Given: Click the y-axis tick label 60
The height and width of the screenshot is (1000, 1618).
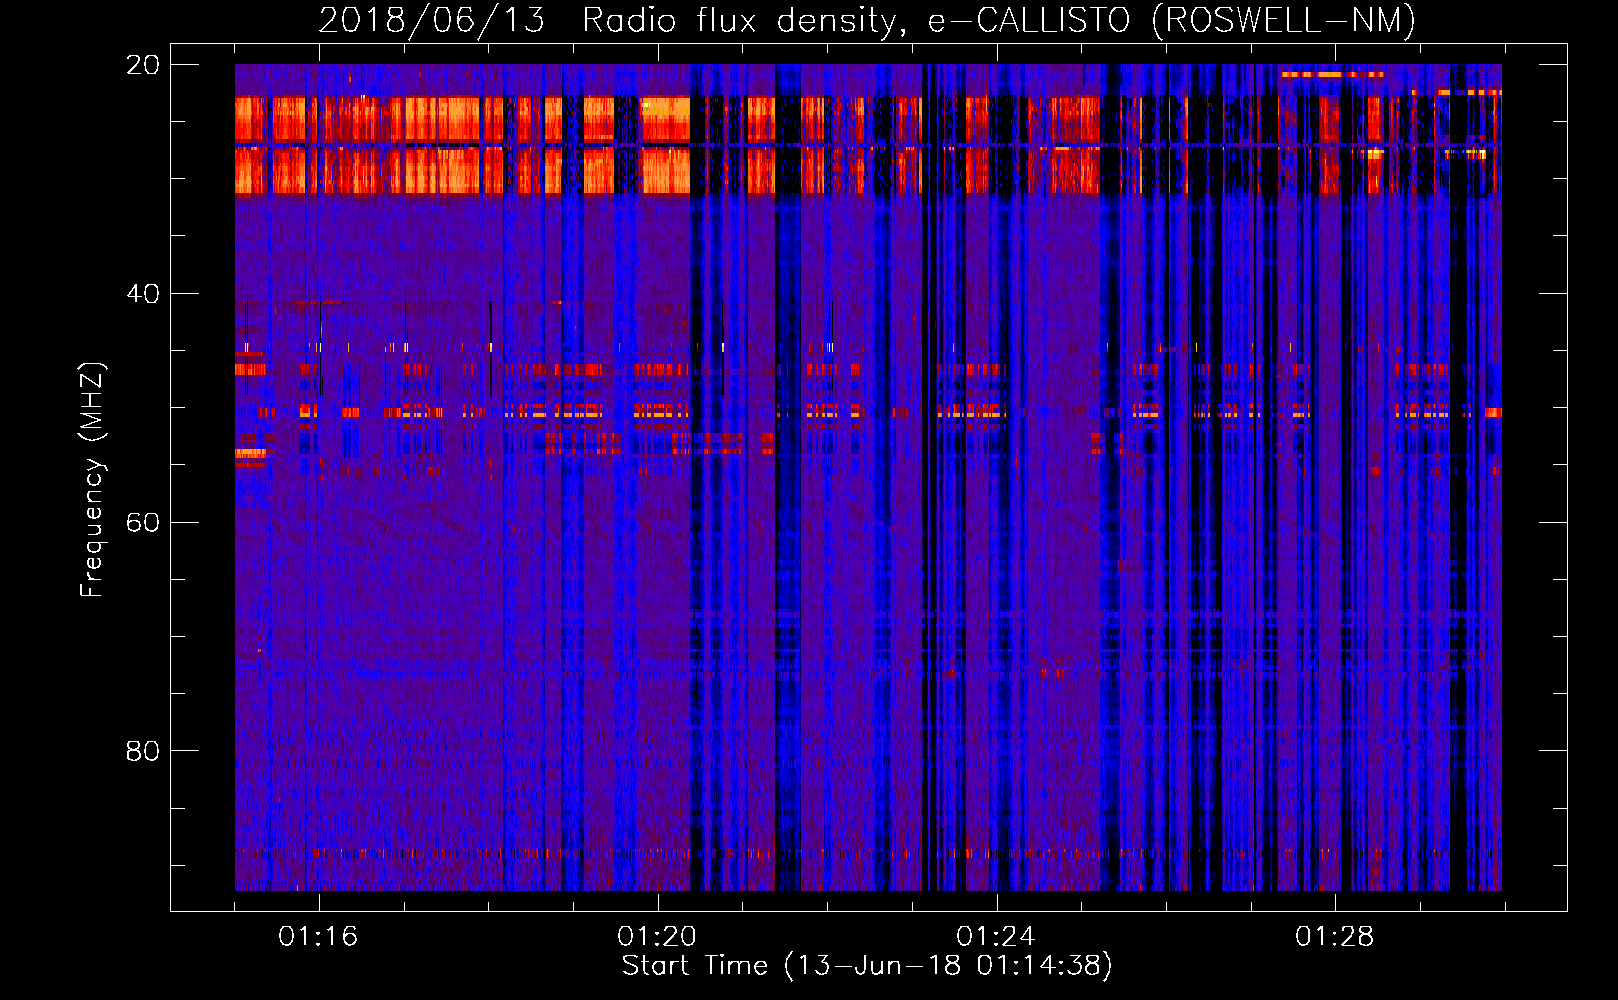Looking at the screenshot, I should (143, 523).
